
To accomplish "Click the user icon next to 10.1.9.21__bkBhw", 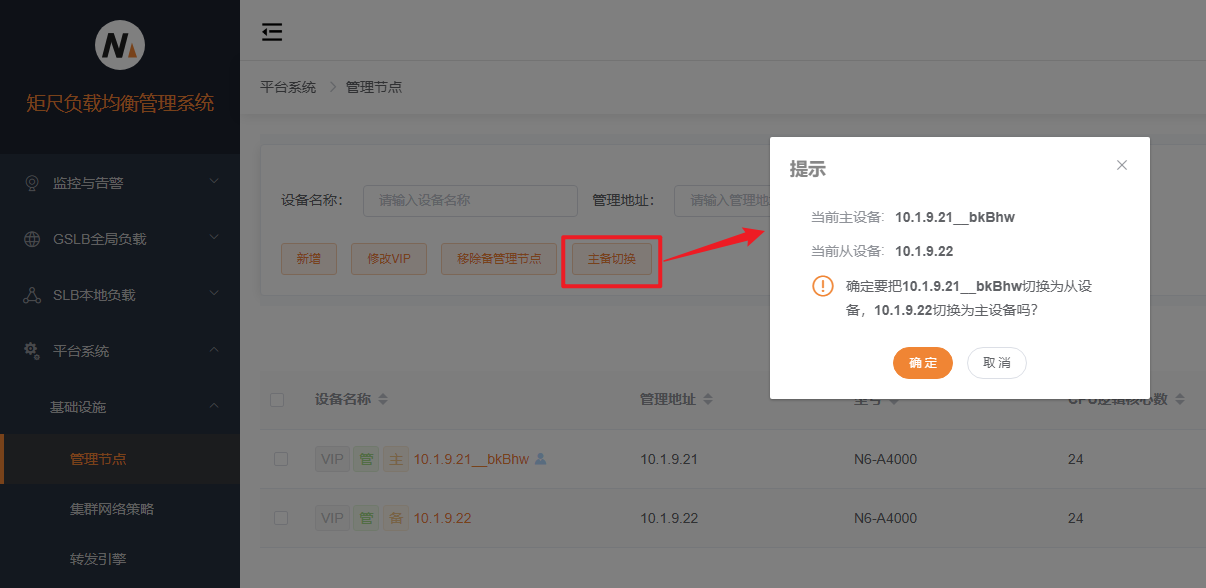I will pyautogui.click(x=541, y=459).
